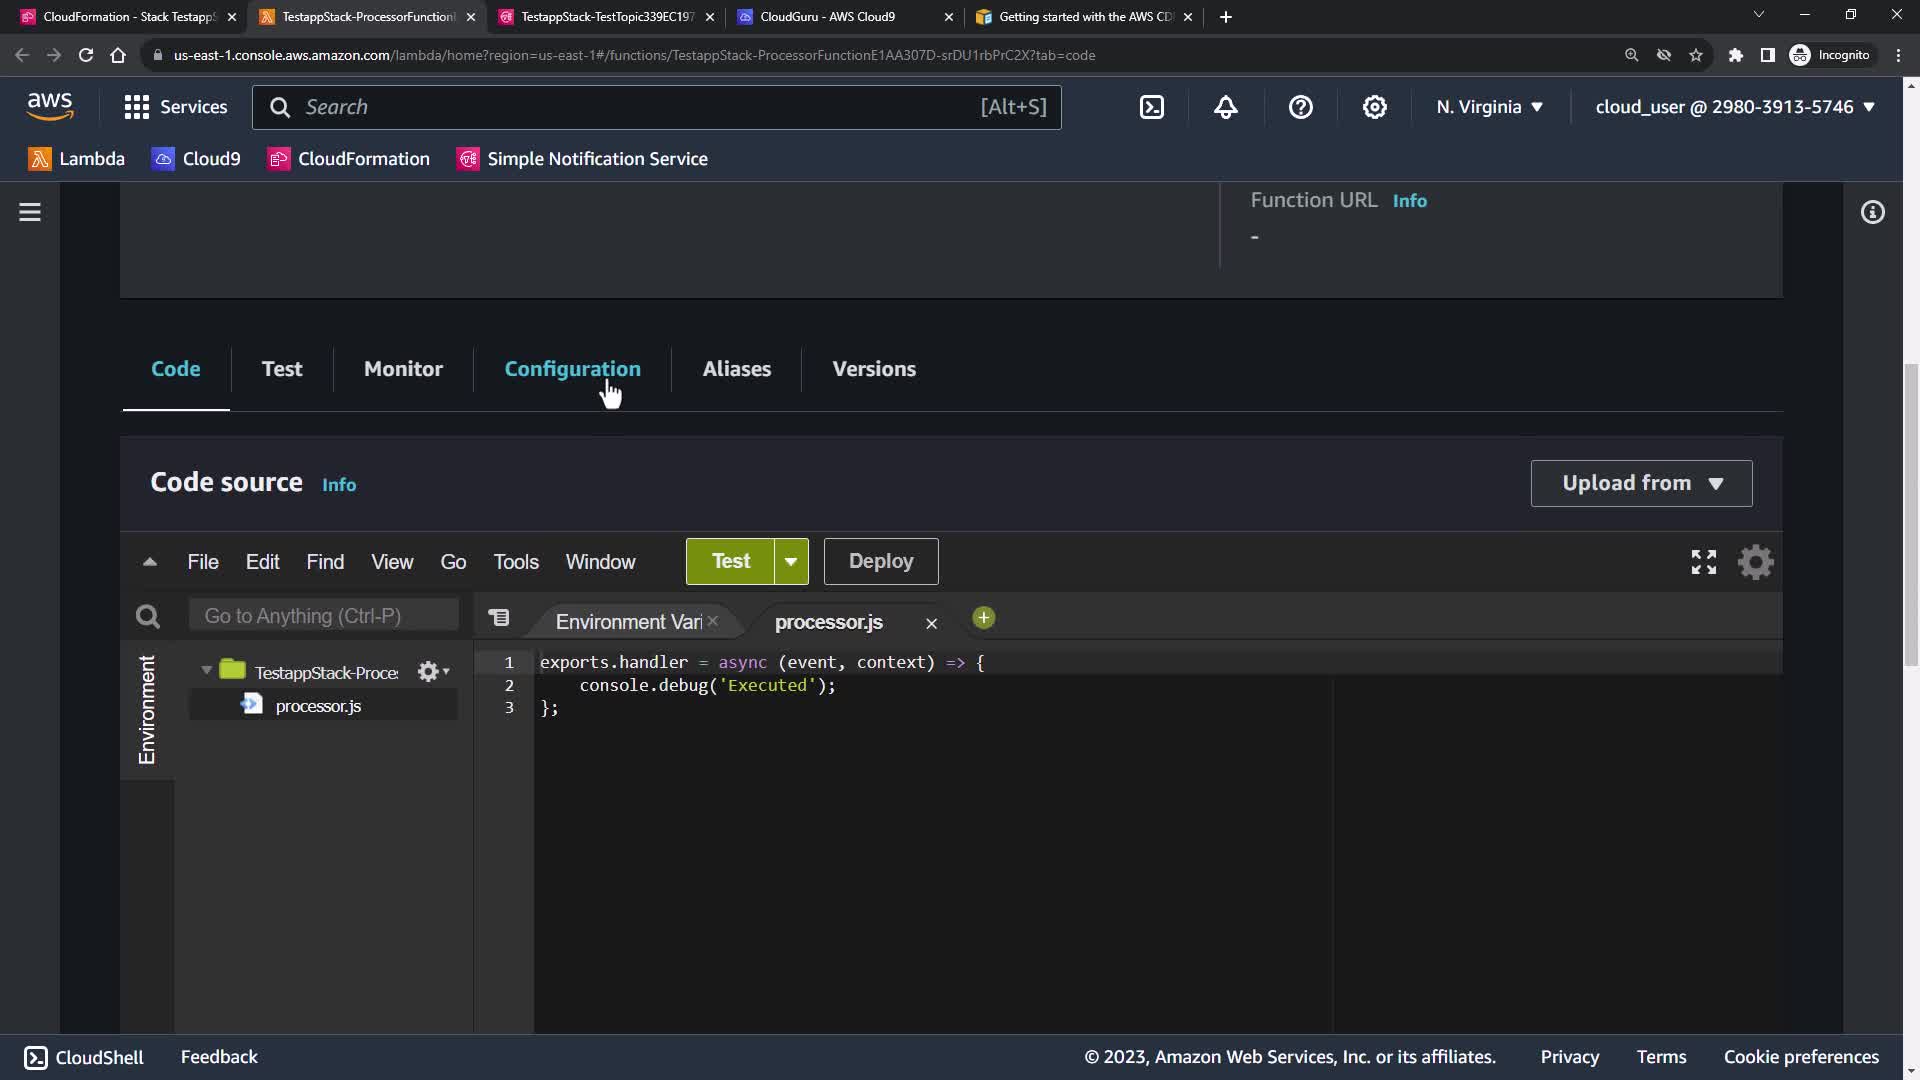This screenshot has width=1920, height=1080.
Task: Collapse the editor menu bar arrow
Action: pyautogui.click(x=150, y=562)
